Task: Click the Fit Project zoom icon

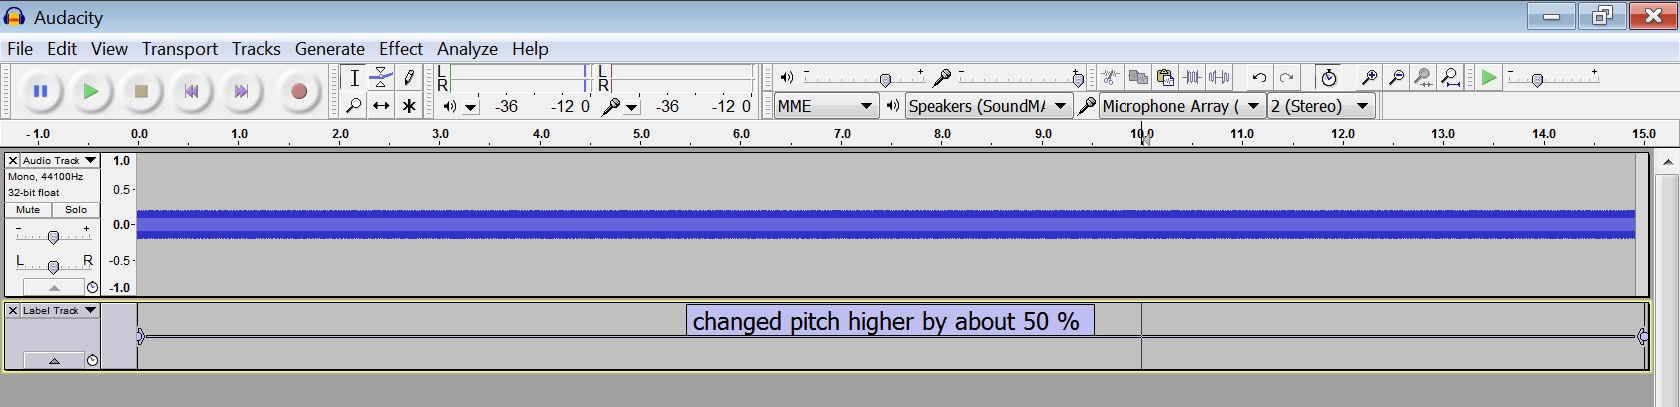Action: pos(1451,77)
